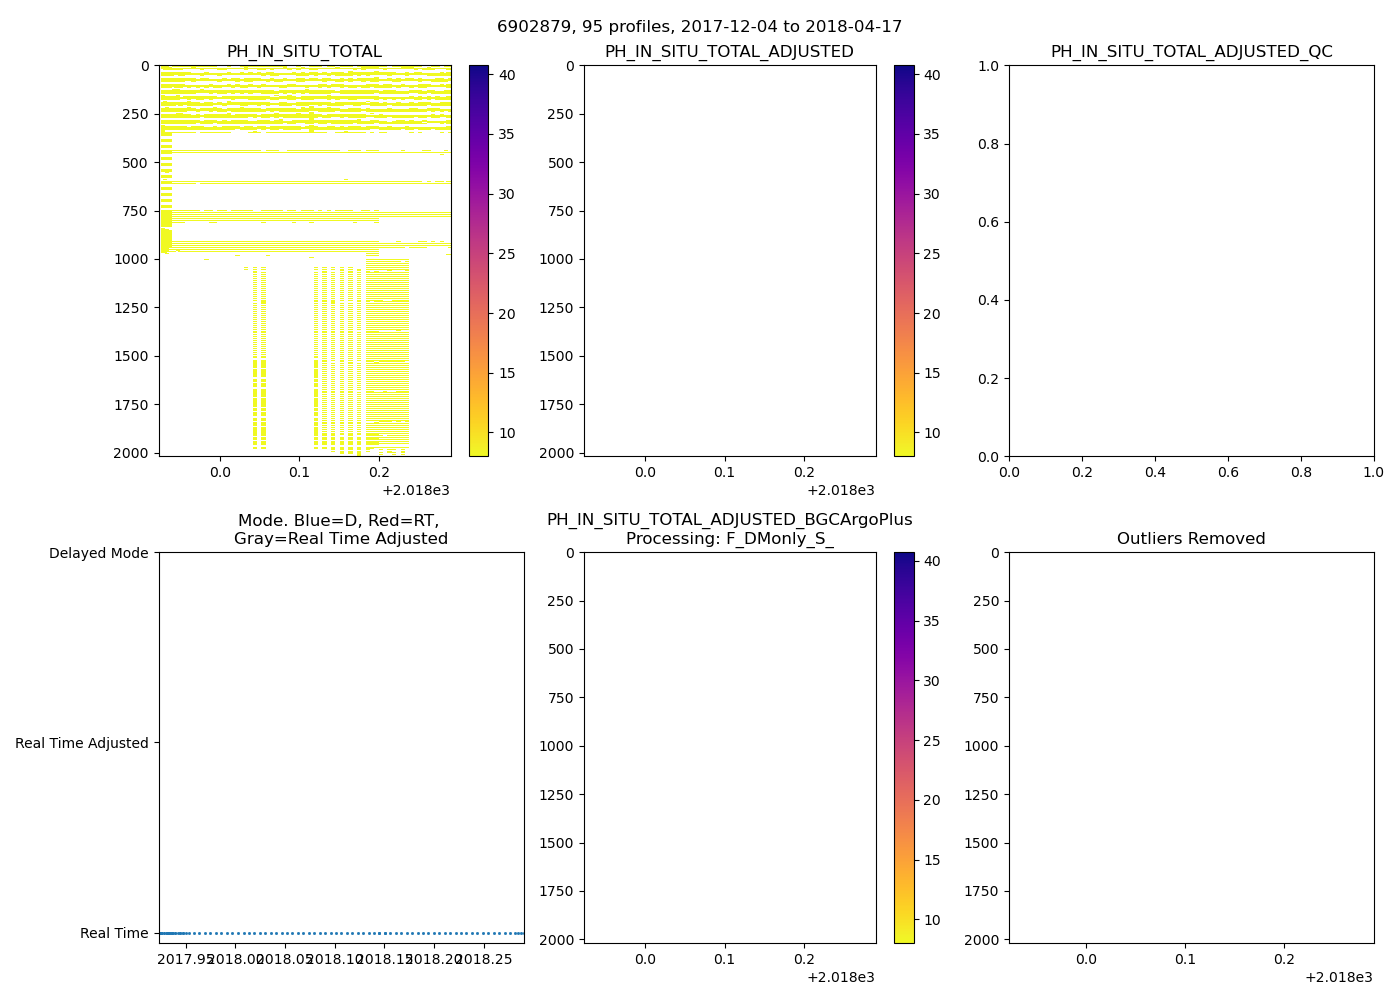This screenshot has height=1000, width=1400.
Task: Click the colorbar next to the PH_IN_SITU_TOTAL_ADJUSTED plot
Action: click(x=904, y=260)
